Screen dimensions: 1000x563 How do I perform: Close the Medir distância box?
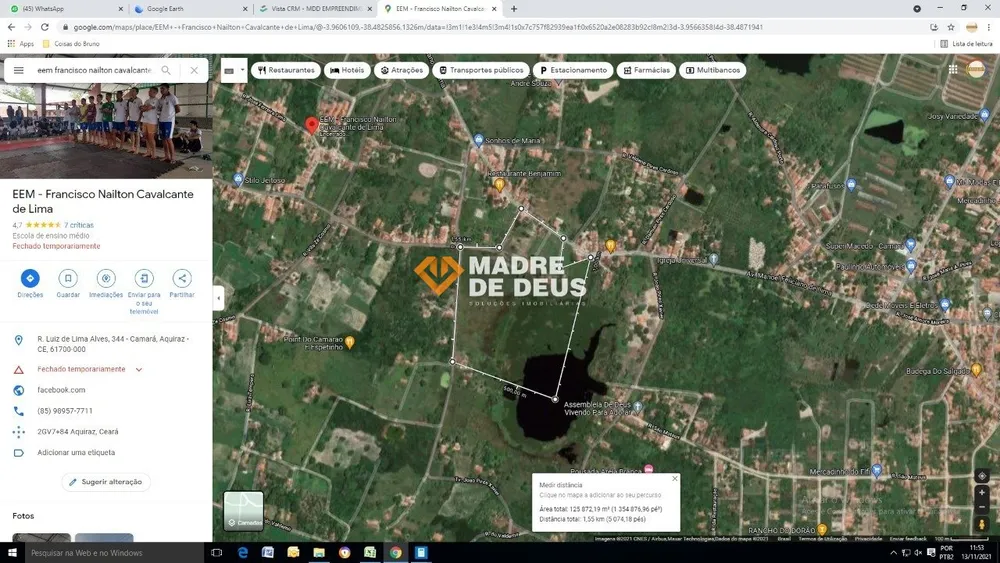point(675,478)
